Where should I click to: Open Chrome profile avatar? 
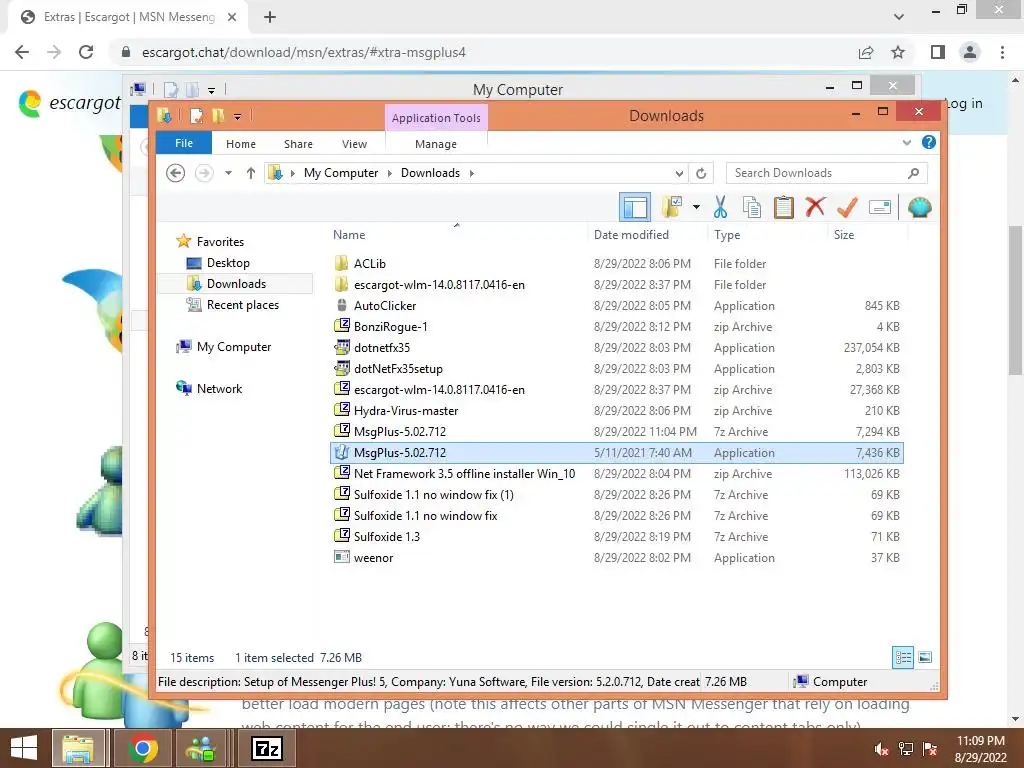click(x=970, y=52)
